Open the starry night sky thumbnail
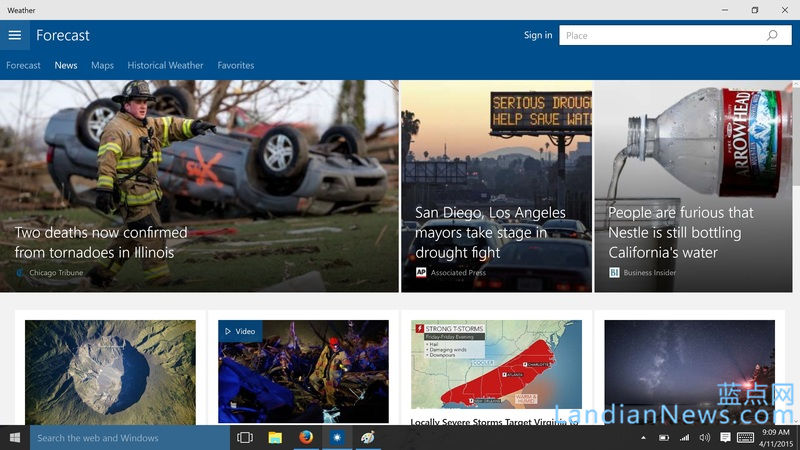The image size is (800, 450). [689, 372]
